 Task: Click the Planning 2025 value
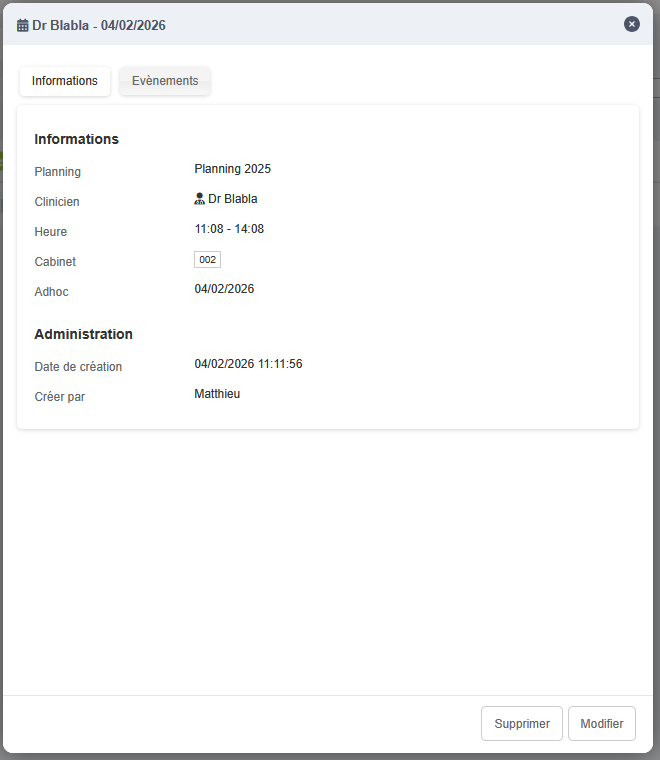pos(232,169)
